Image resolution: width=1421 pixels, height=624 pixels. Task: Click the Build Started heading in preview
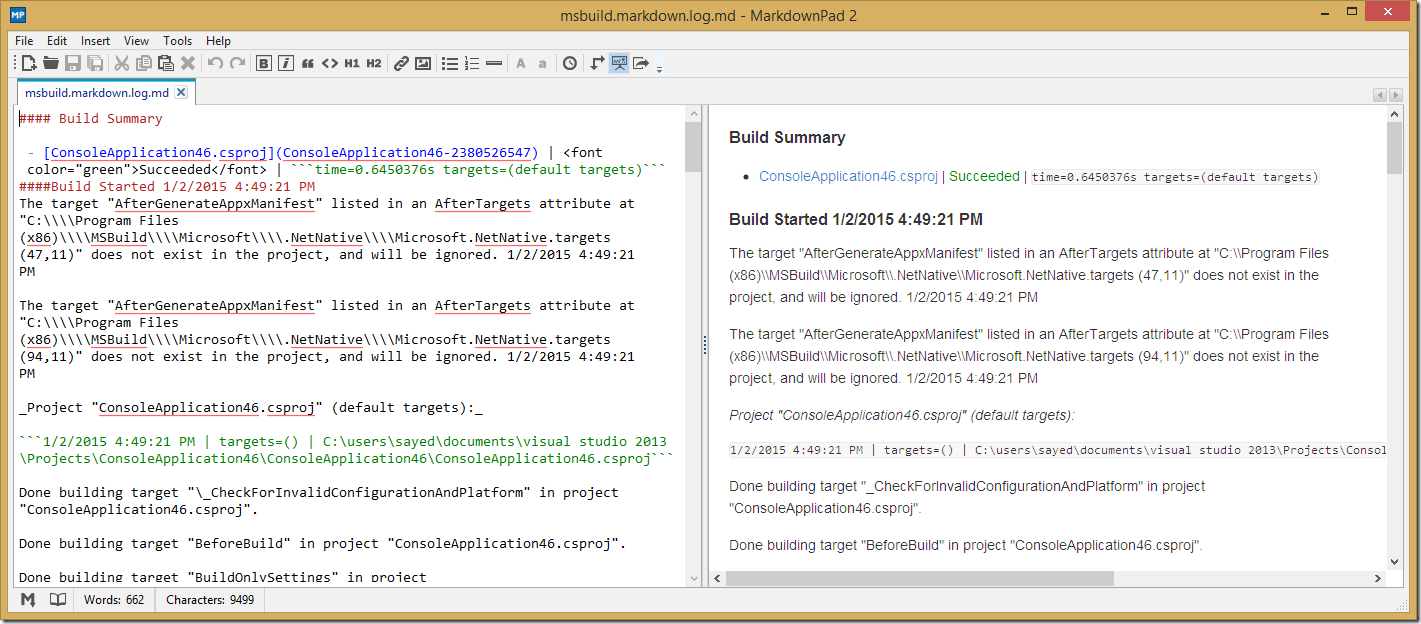(856, 219)
